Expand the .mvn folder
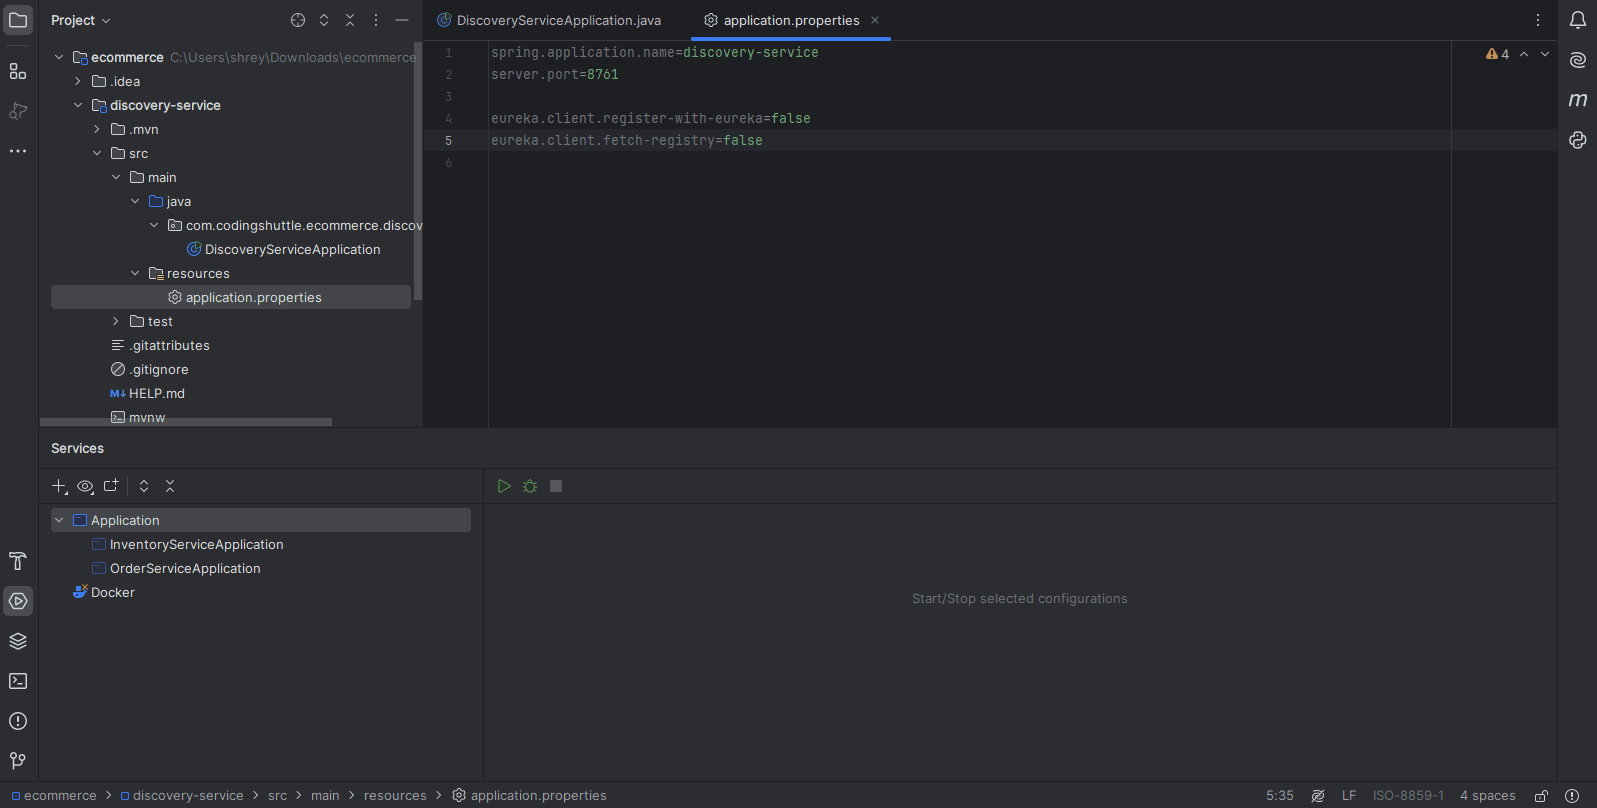The image size is (1597, 808). coord(97,129)
